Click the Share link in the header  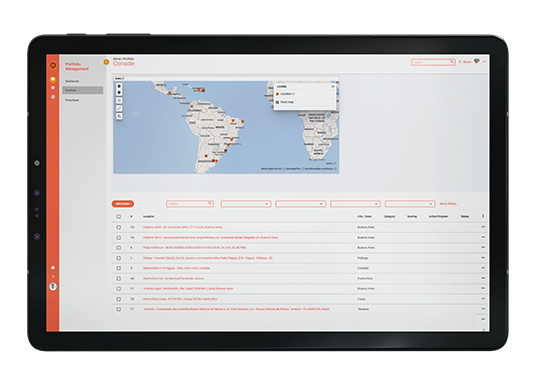(465, 62)
